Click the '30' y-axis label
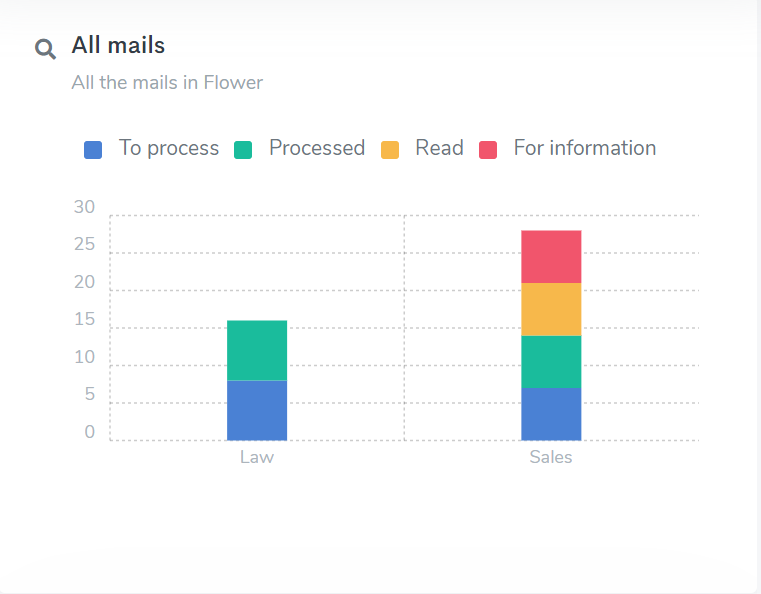This screenshot has width=761, height=594. click(x=85, y=208)
